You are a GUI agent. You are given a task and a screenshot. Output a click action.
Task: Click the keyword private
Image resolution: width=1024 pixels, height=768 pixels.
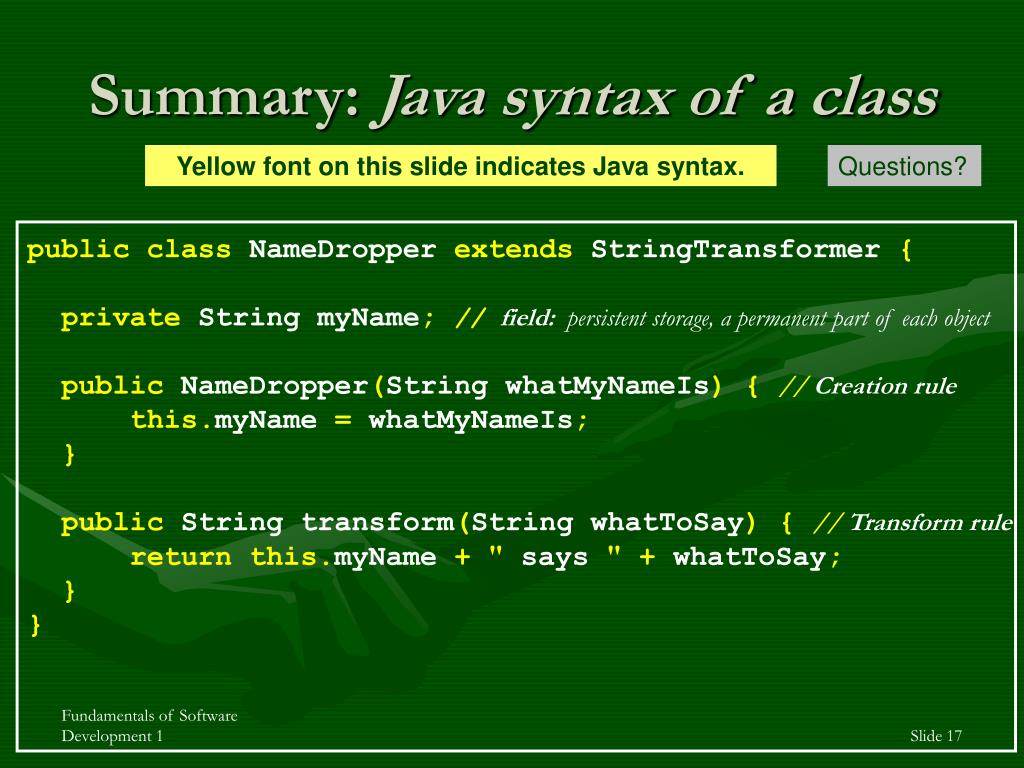(x=120, y=318)
